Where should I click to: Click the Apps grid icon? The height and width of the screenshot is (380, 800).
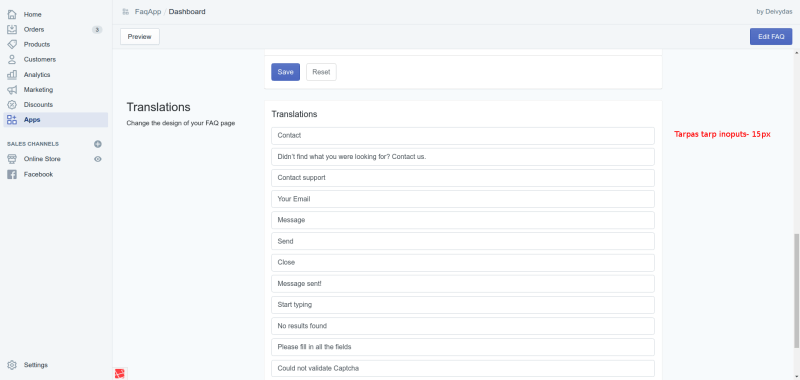[x=12, y=120]
